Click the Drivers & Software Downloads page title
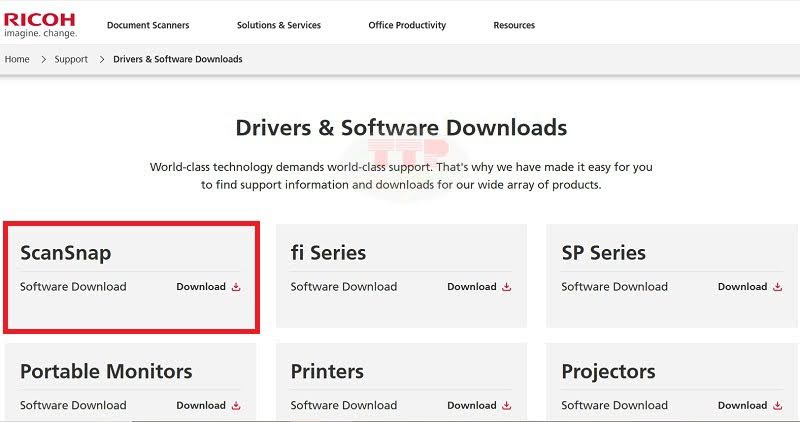 pos(401,128)
